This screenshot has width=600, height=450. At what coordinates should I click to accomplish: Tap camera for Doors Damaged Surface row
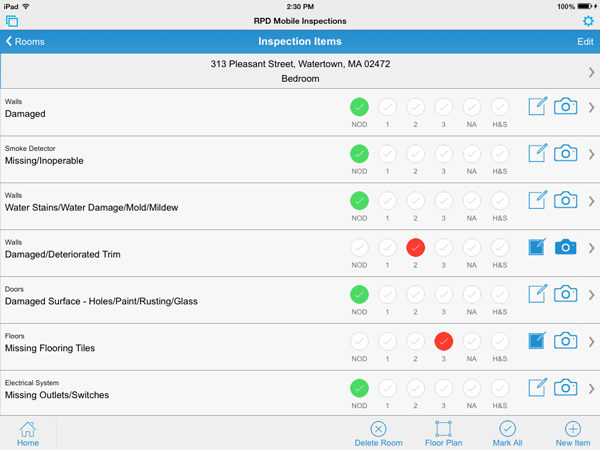(x=566, y=294)
